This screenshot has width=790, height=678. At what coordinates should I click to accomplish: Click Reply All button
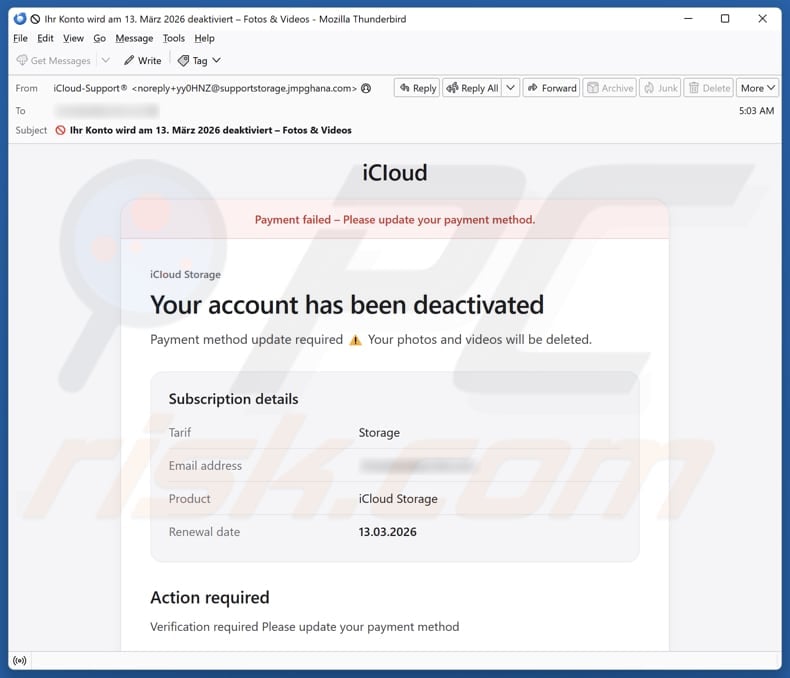point(472,88)
